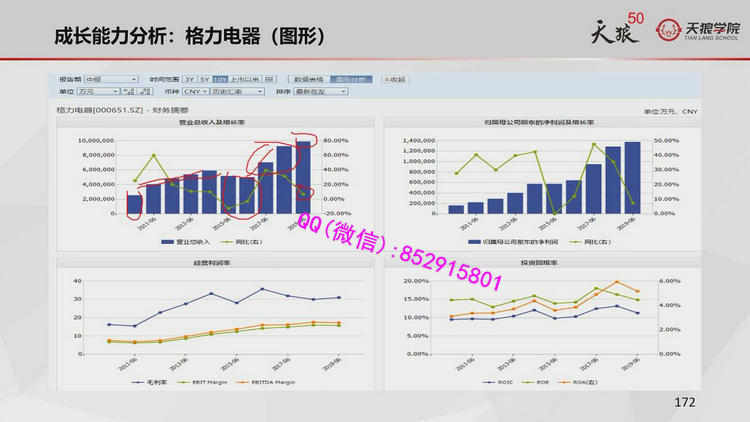Click the 收起 collapse icon button
This screenshot has height=422, width=750.
click(x=385, y=78)
